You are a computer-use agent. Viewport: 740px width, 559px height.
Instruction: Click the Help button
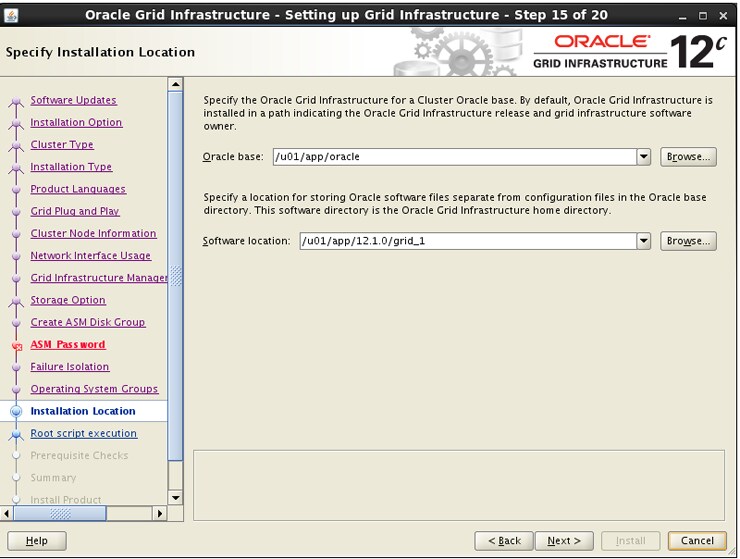[x=37, y=541]
